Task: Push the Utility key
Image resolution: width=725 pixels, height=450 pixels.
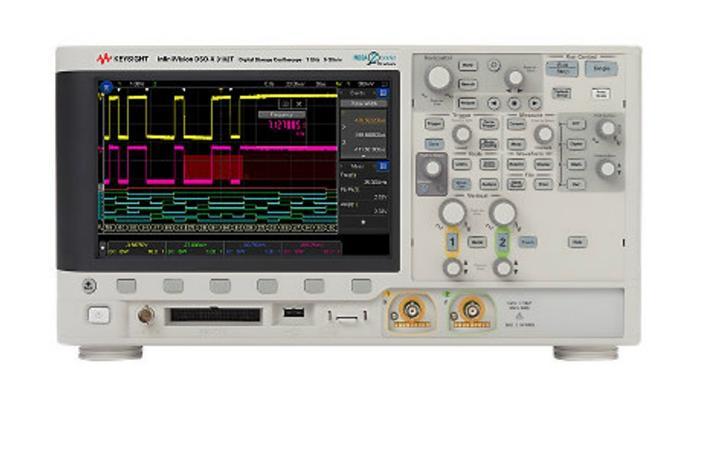Action: pyautogui.click(x=461, y=164)
